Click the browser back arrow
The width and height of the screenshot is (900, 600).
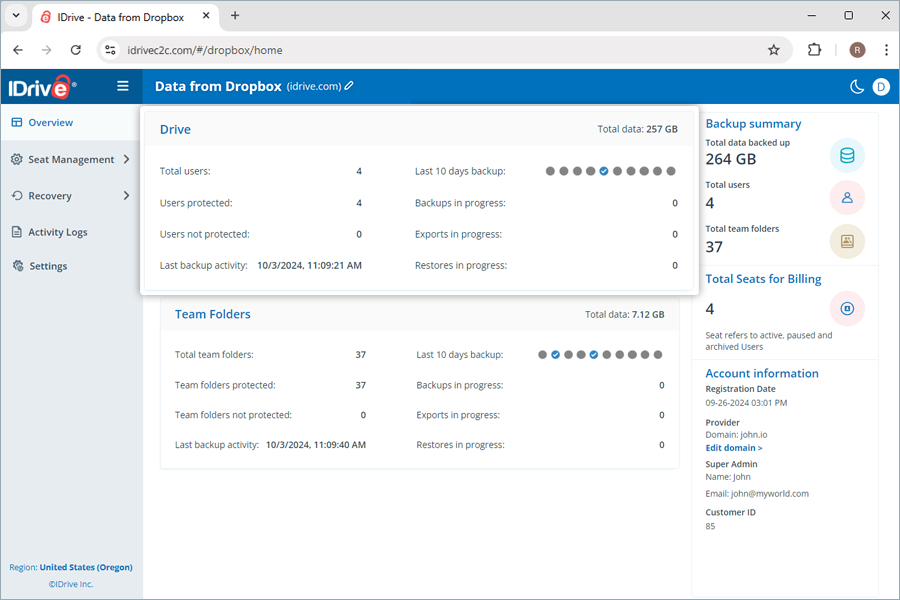[x=18, y=50]
